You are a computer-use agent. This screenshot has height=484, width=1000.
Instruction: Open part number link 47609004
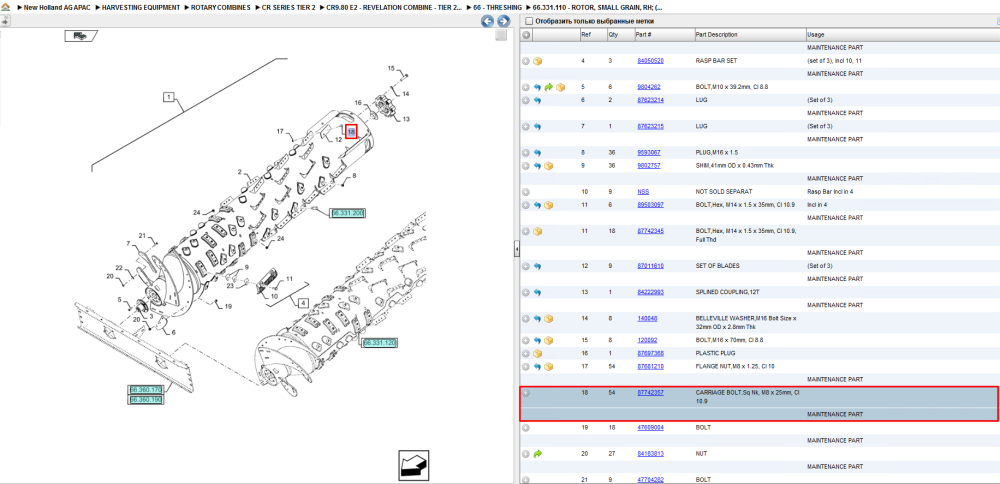click(x=651, y=428)
